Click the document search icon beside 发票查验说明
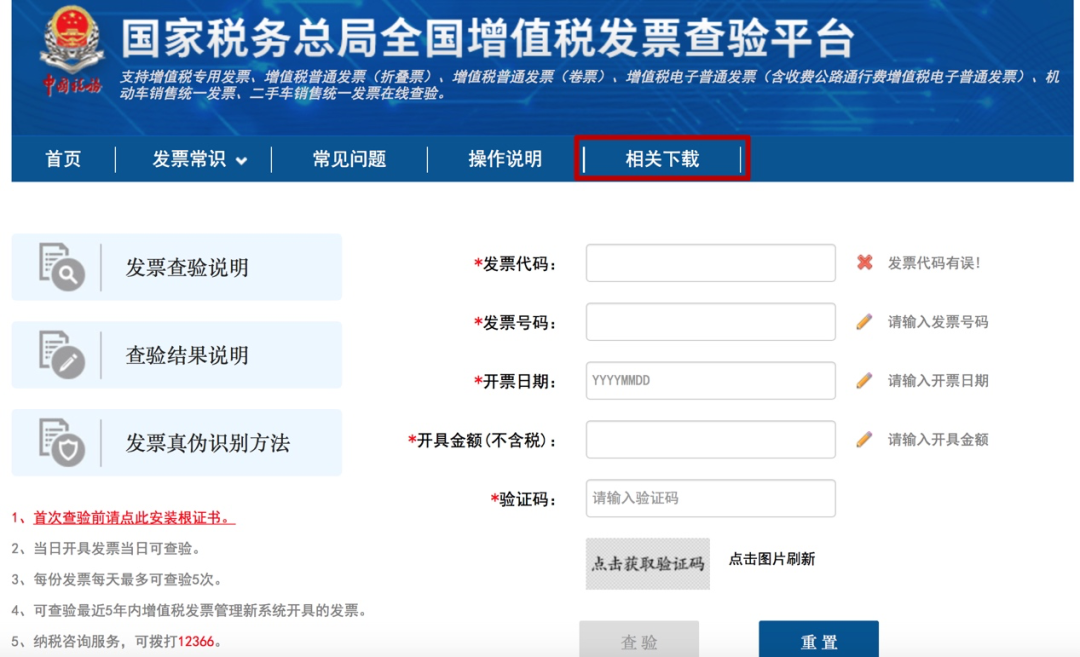Screen dimensions: 1080x657 61,267
